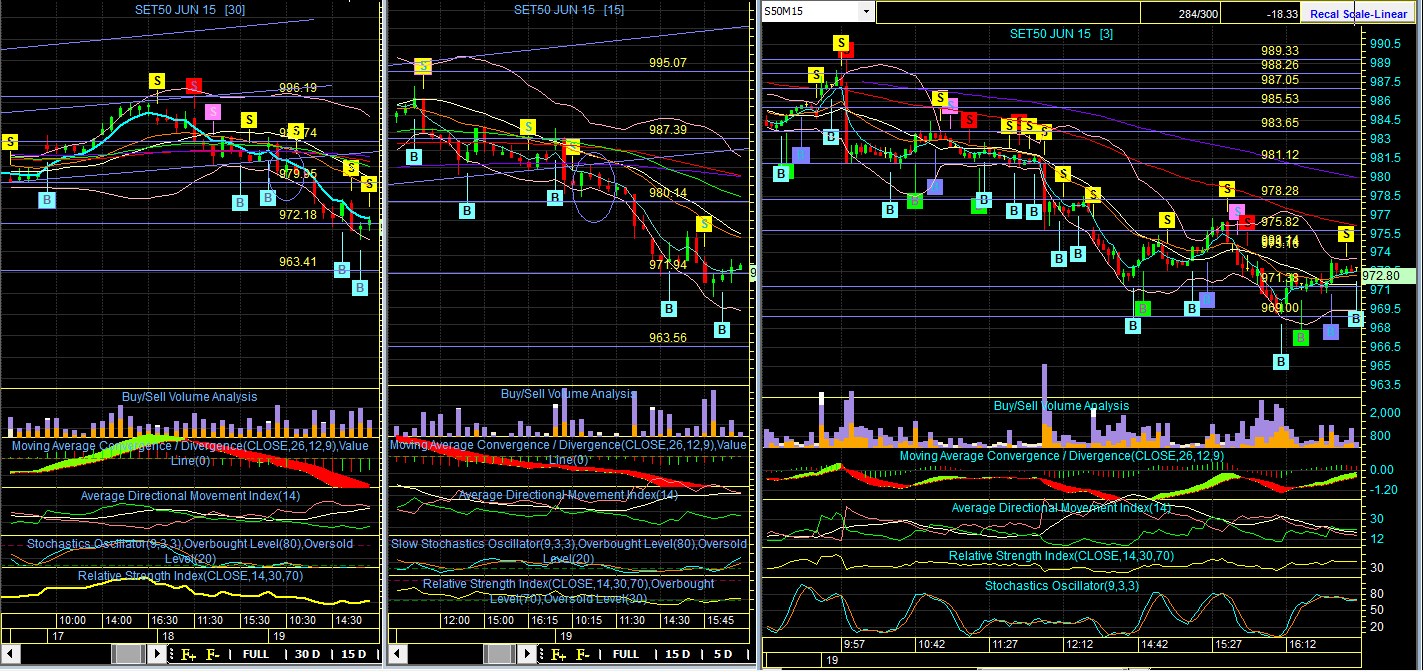Click F+ icon in 30-minute chart toolbar
Viewport: 1423px width, 671px height.
[187, 655]
